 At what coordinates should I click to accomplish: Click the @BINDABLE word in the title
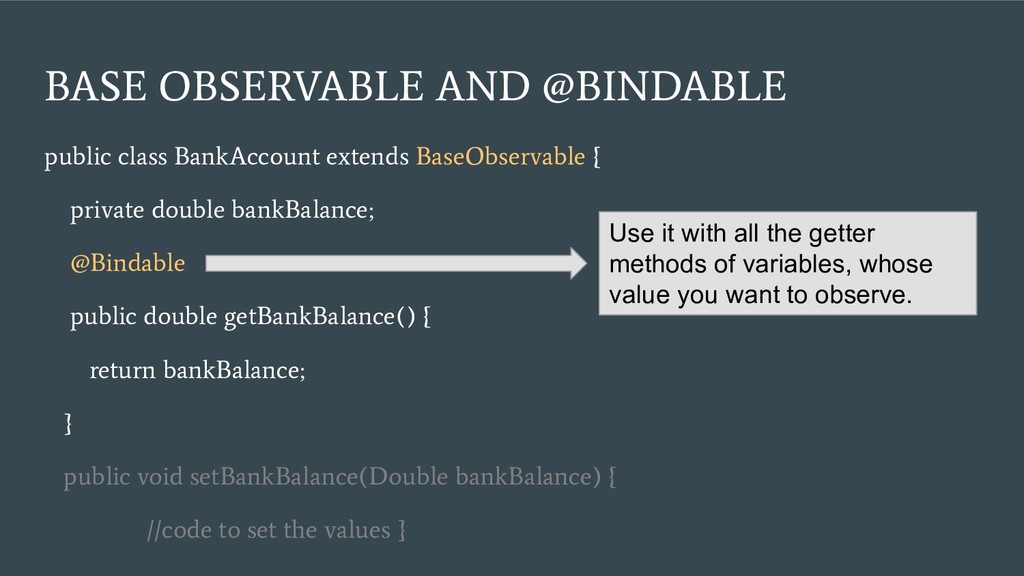click(665, 86)
